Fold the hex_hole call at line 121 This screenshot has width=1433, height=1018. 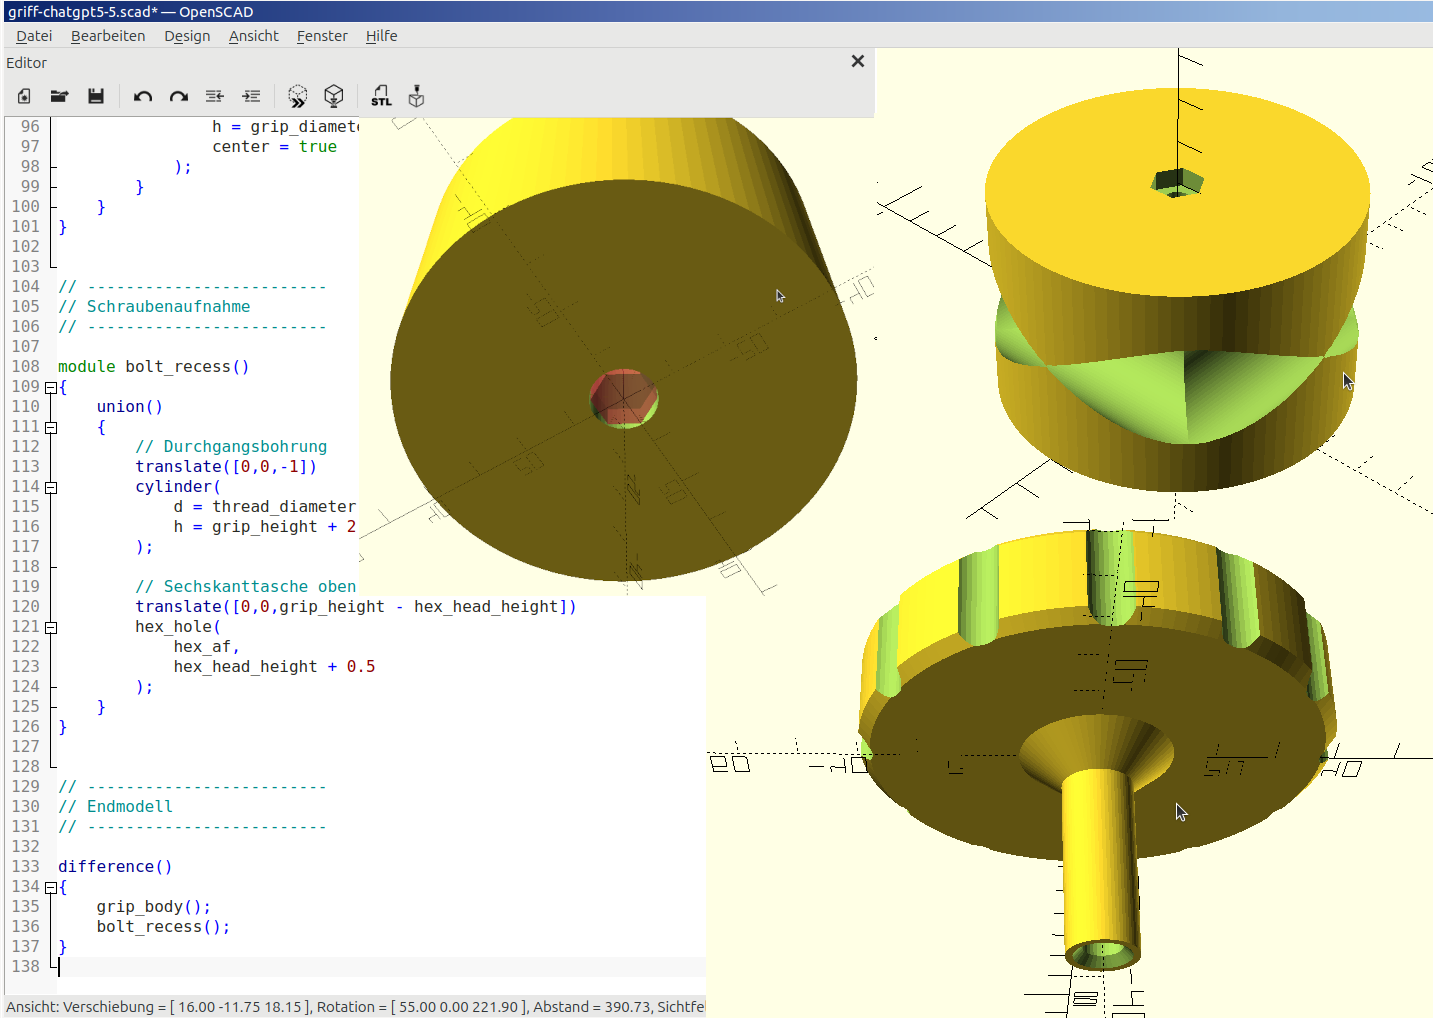click(51, 627)
